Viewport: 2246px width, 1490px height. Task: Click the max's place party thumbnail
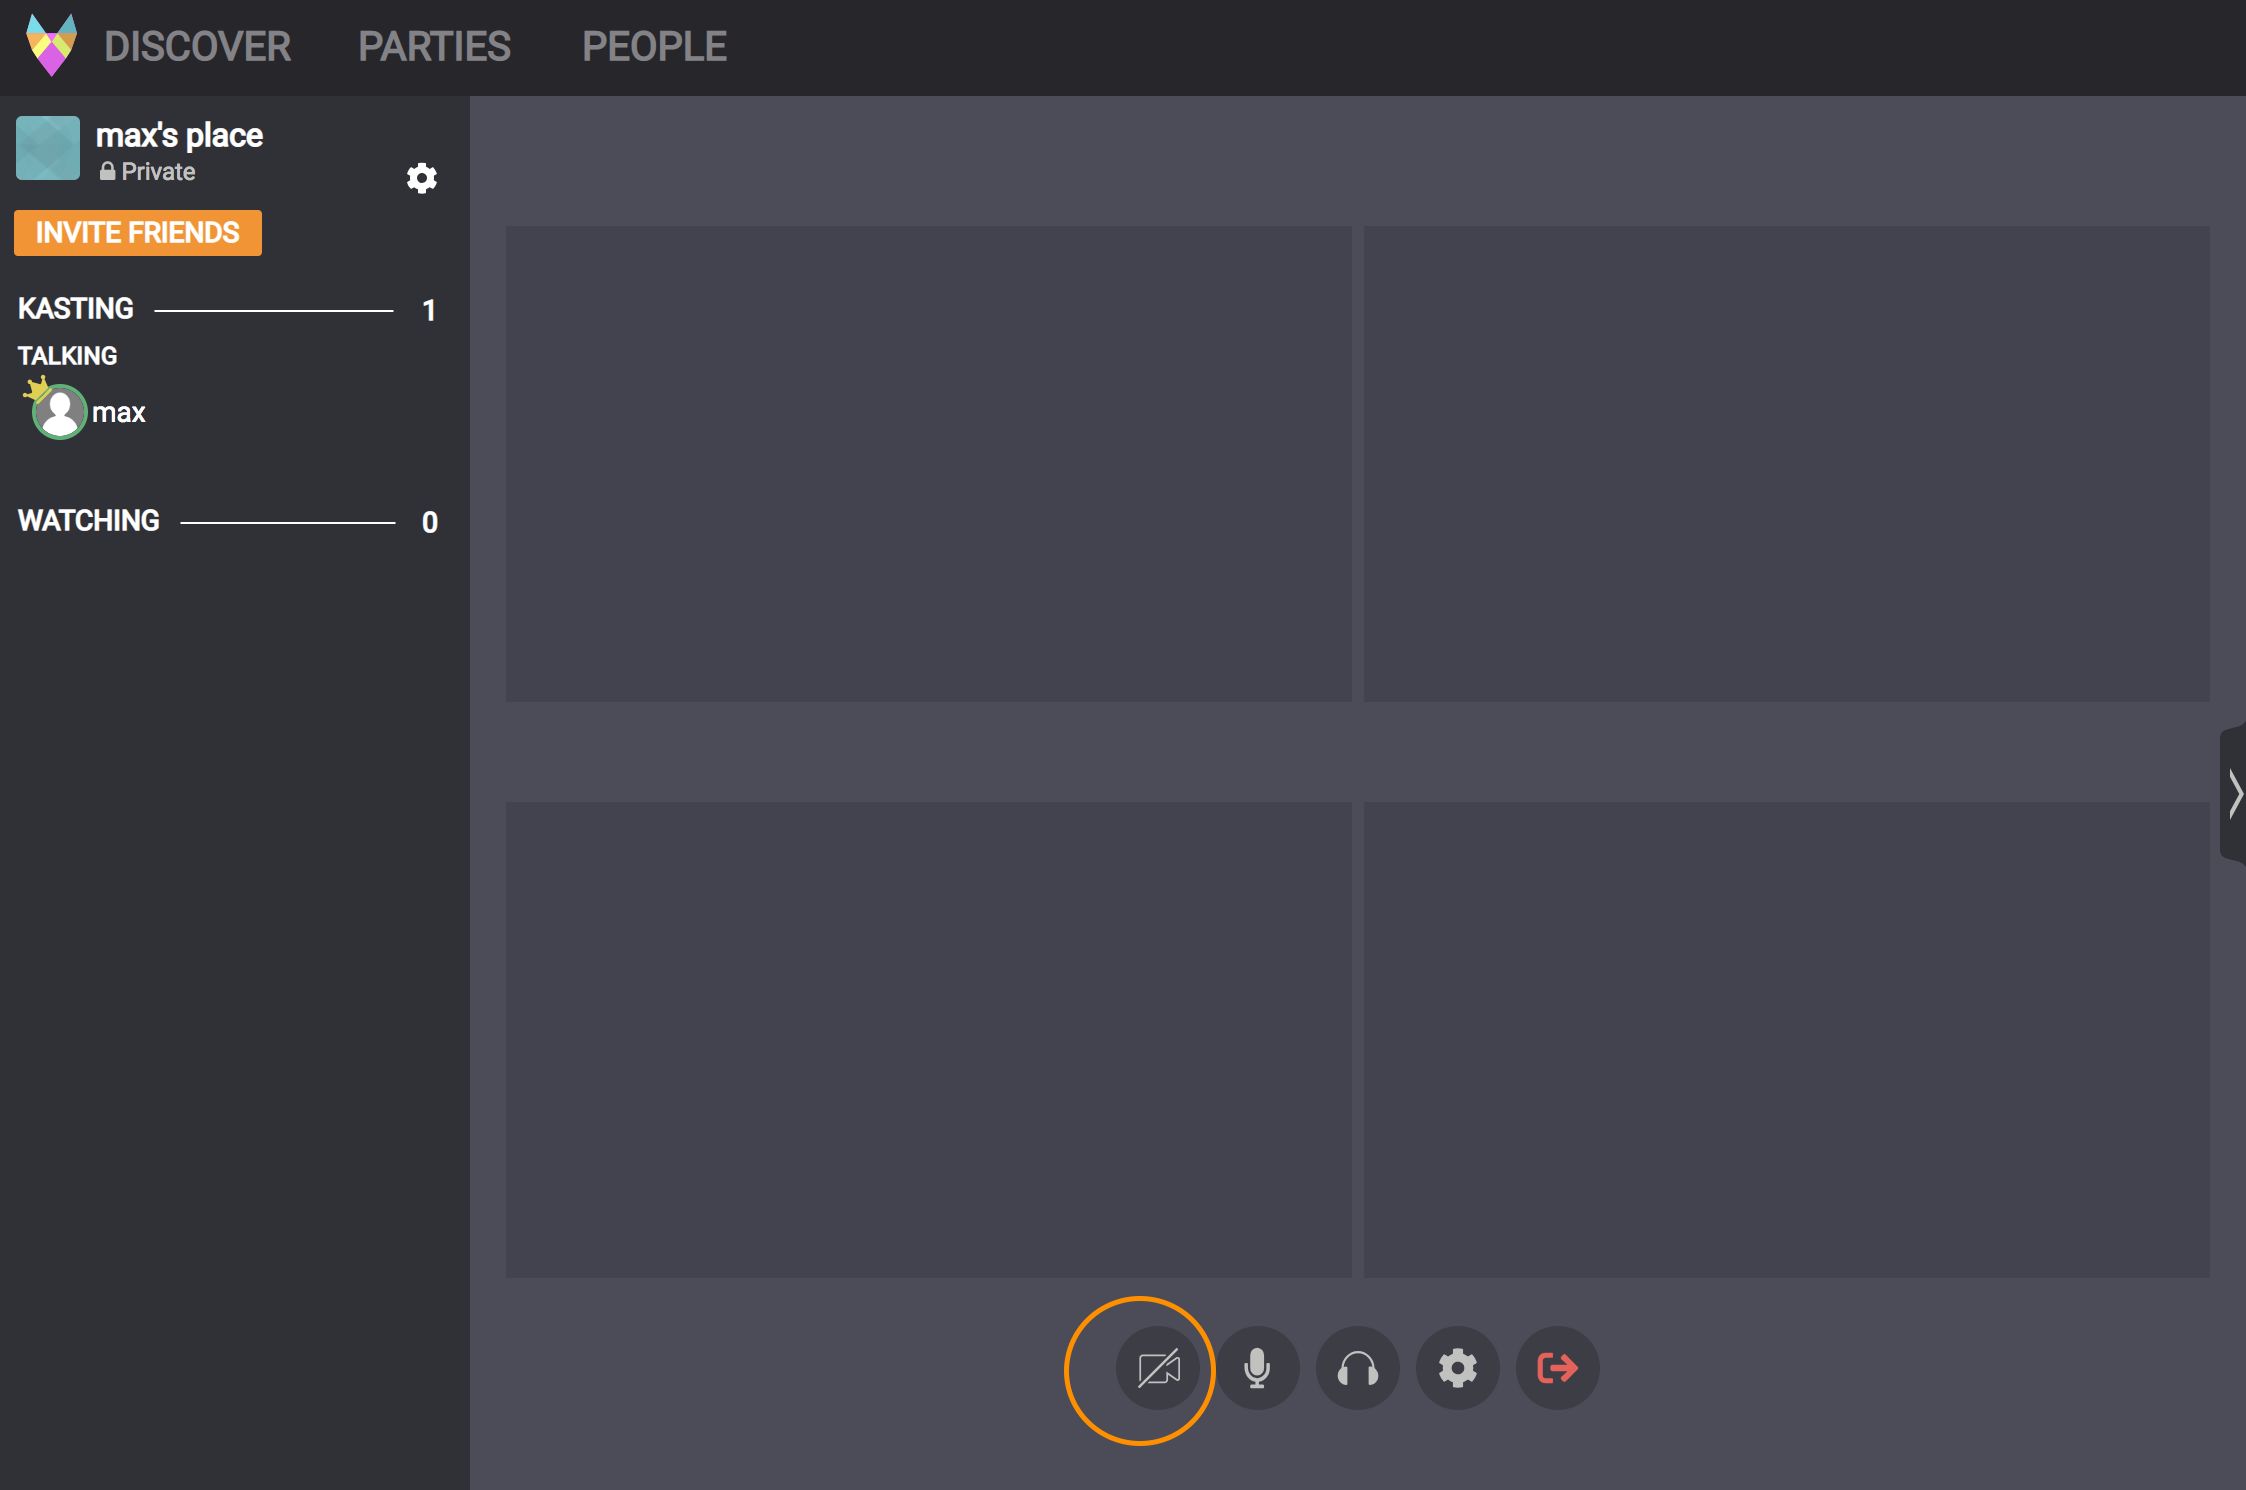coord(48,148)
